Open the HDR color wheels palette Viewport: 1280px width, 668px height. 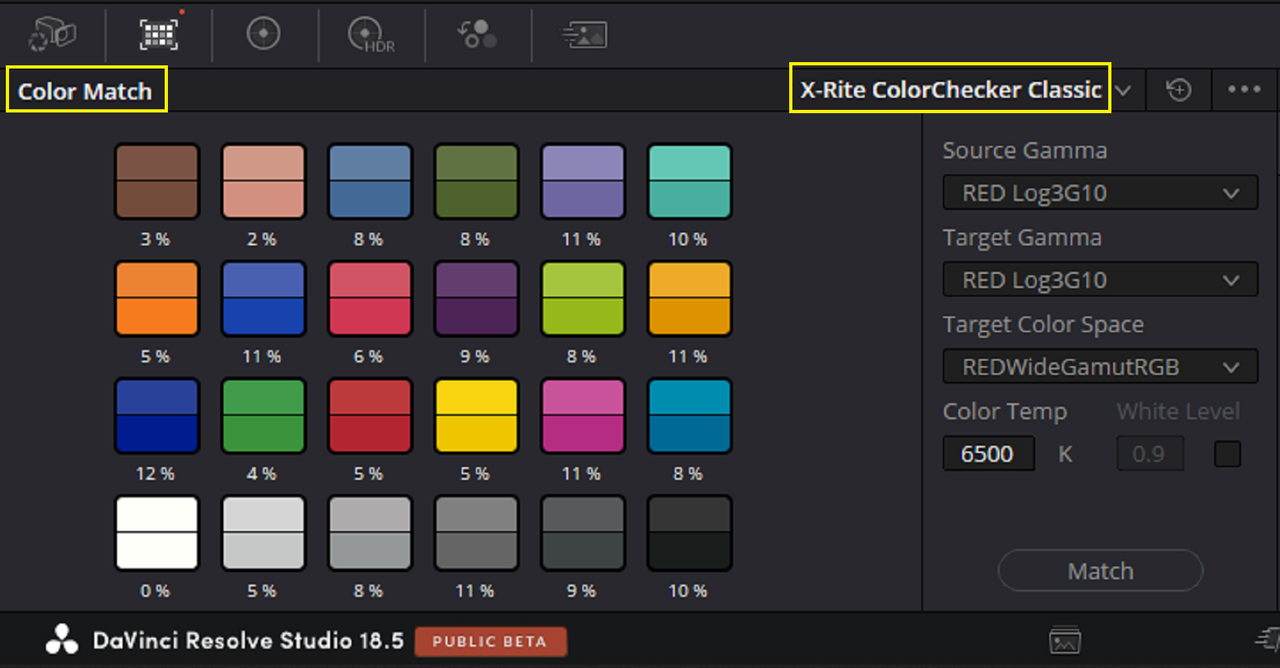point(371,35)
